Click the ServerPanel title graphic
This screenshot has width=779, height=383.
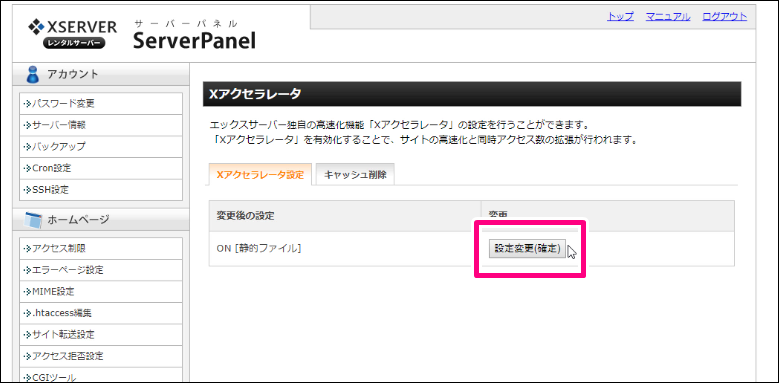[194, 35]
